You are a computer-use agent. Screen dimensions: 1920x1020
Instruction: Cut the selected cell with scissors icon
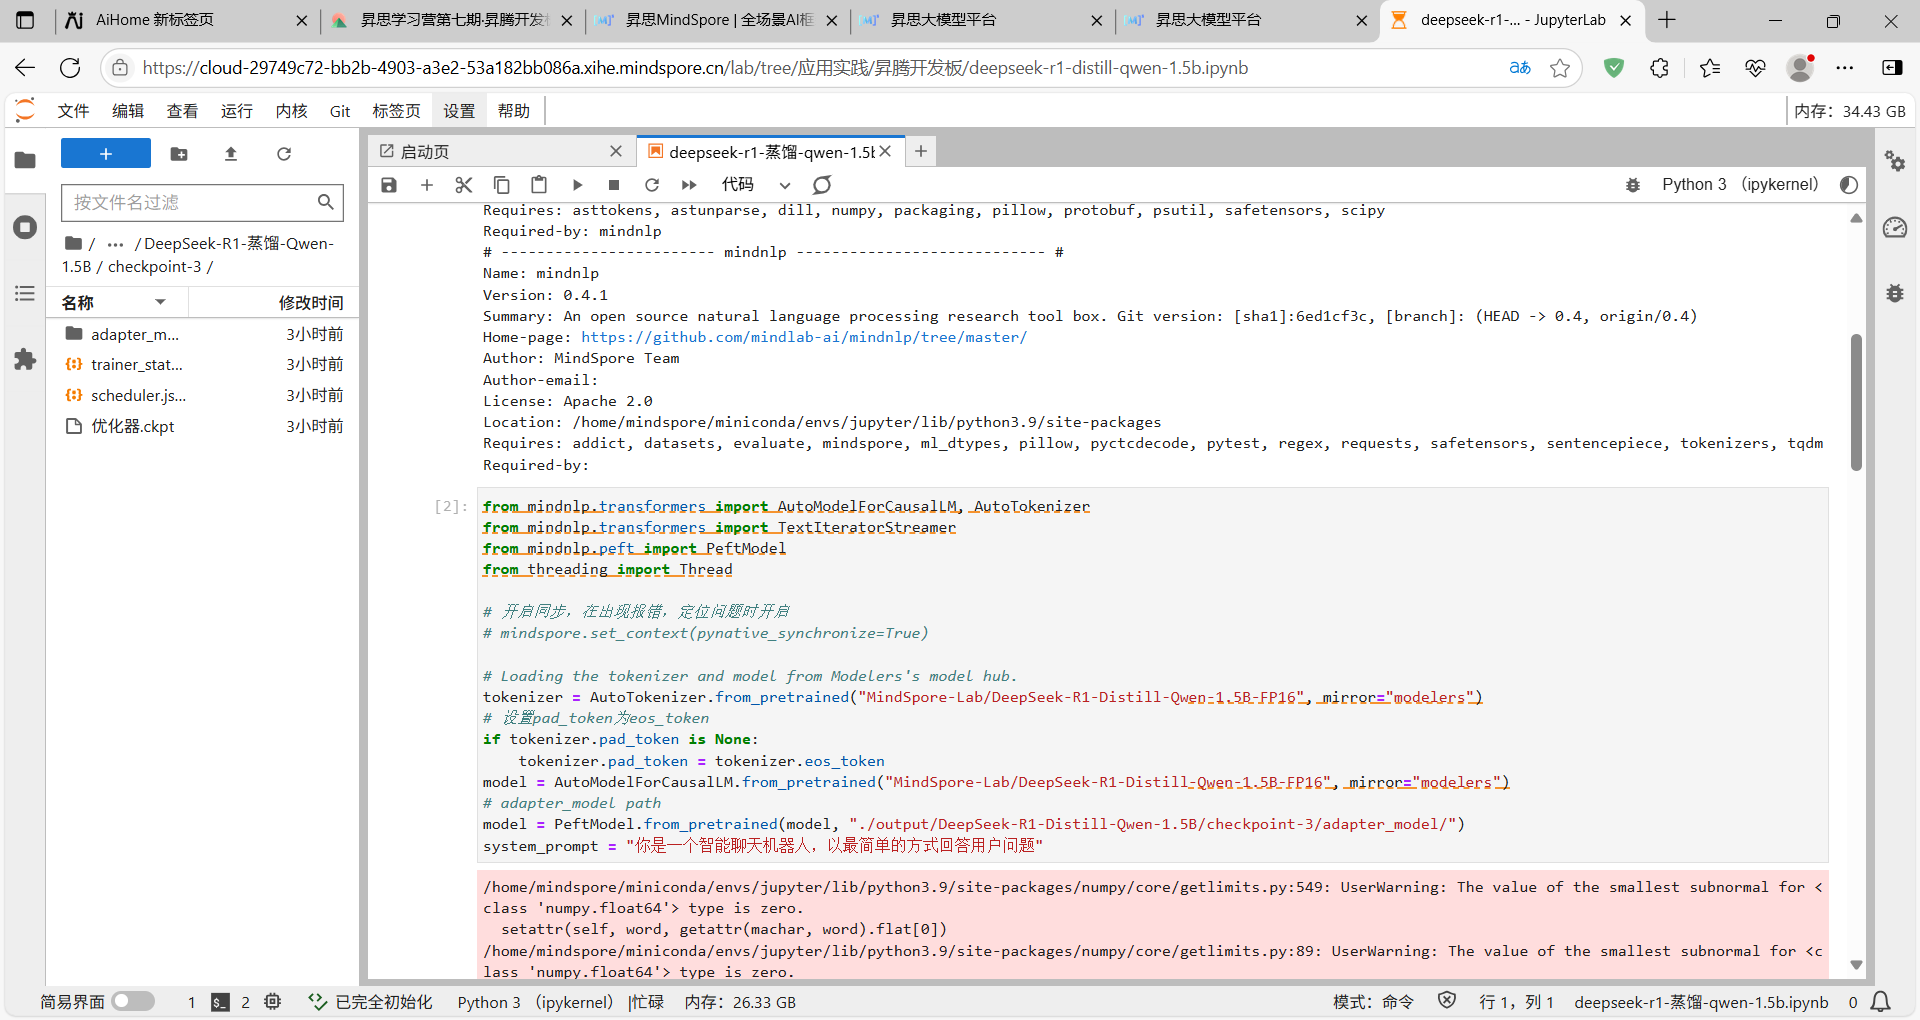click(x=463, y=185)
